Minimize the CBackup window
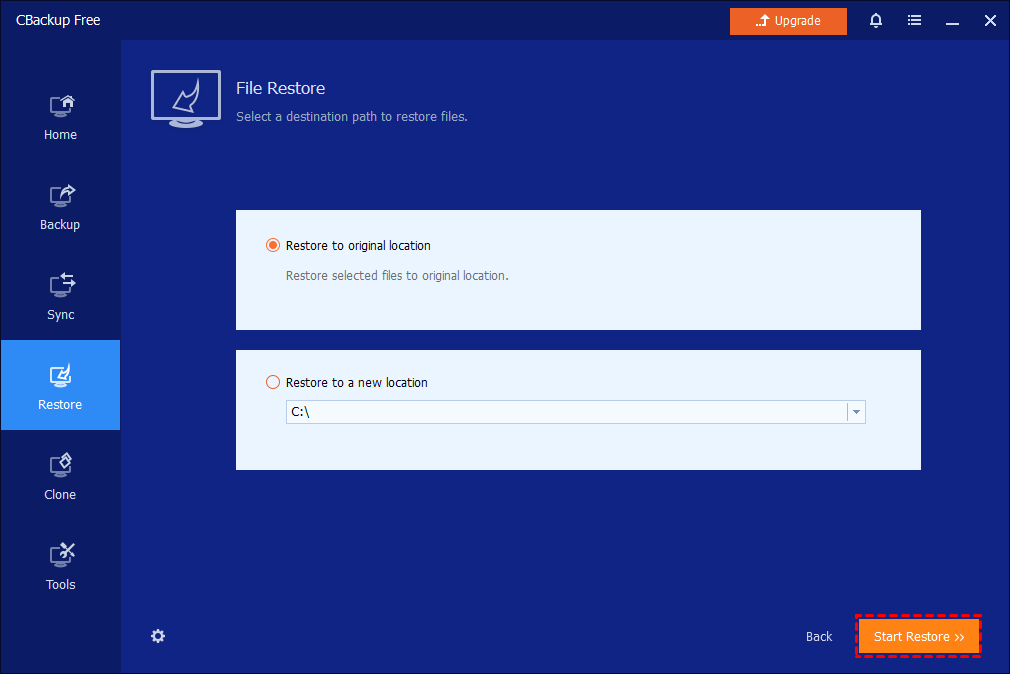Screen dimensions: 1010x674 (952, 21)
